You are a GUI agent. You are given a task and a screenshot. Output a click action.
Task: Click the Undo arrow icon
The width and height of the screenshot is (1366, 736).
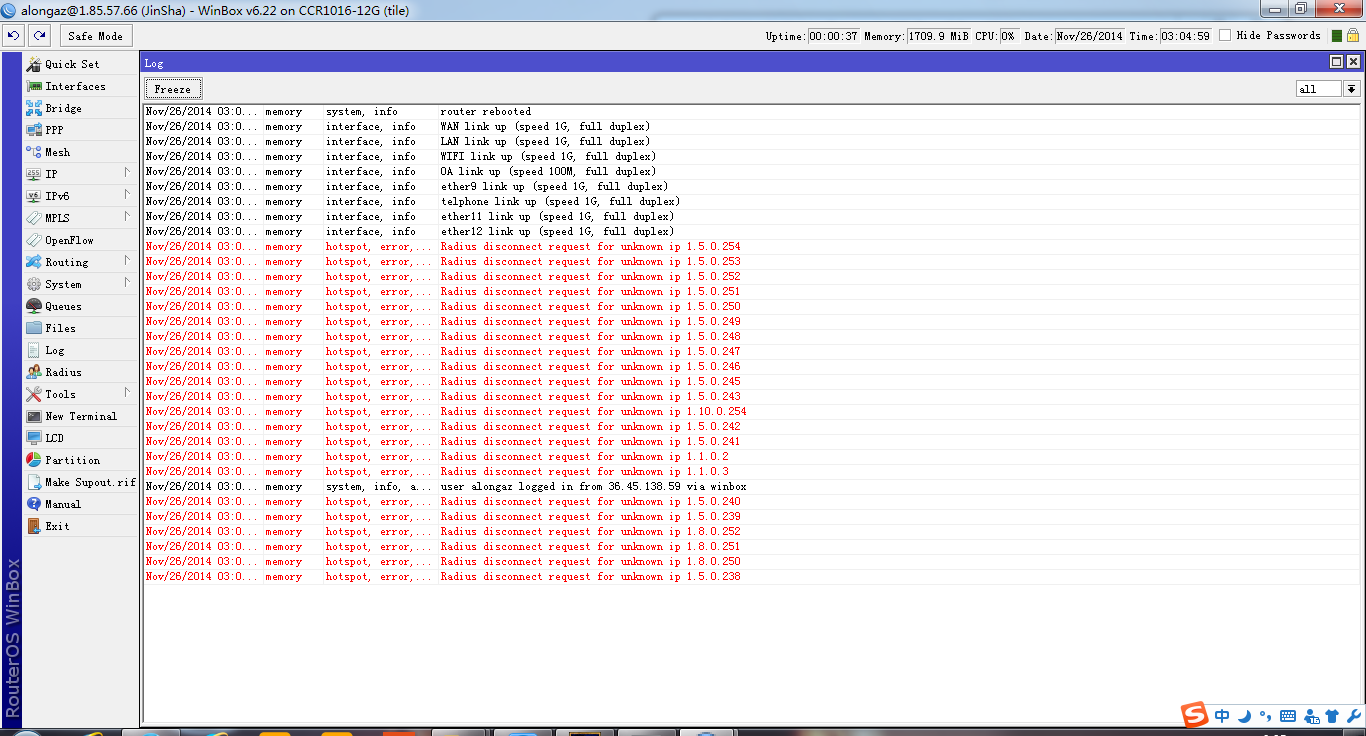click(13, 35)
